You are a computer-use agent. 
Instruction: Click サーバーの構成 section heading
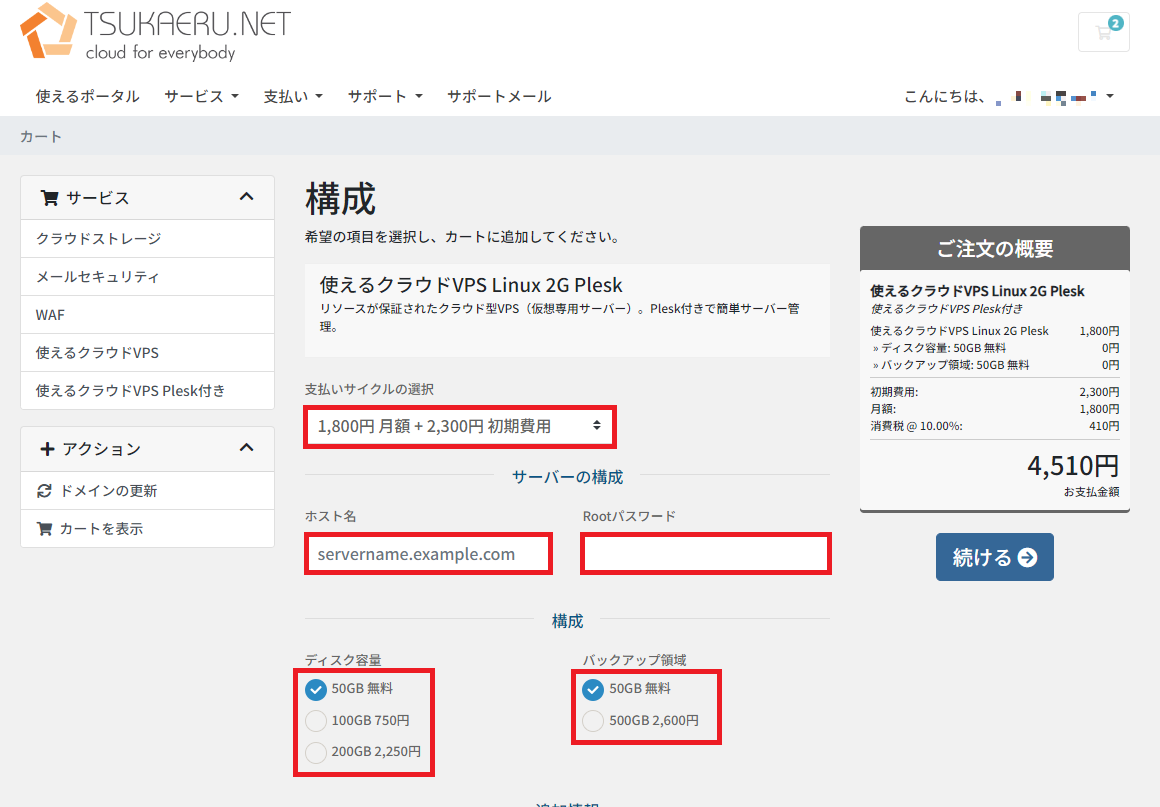567,477
